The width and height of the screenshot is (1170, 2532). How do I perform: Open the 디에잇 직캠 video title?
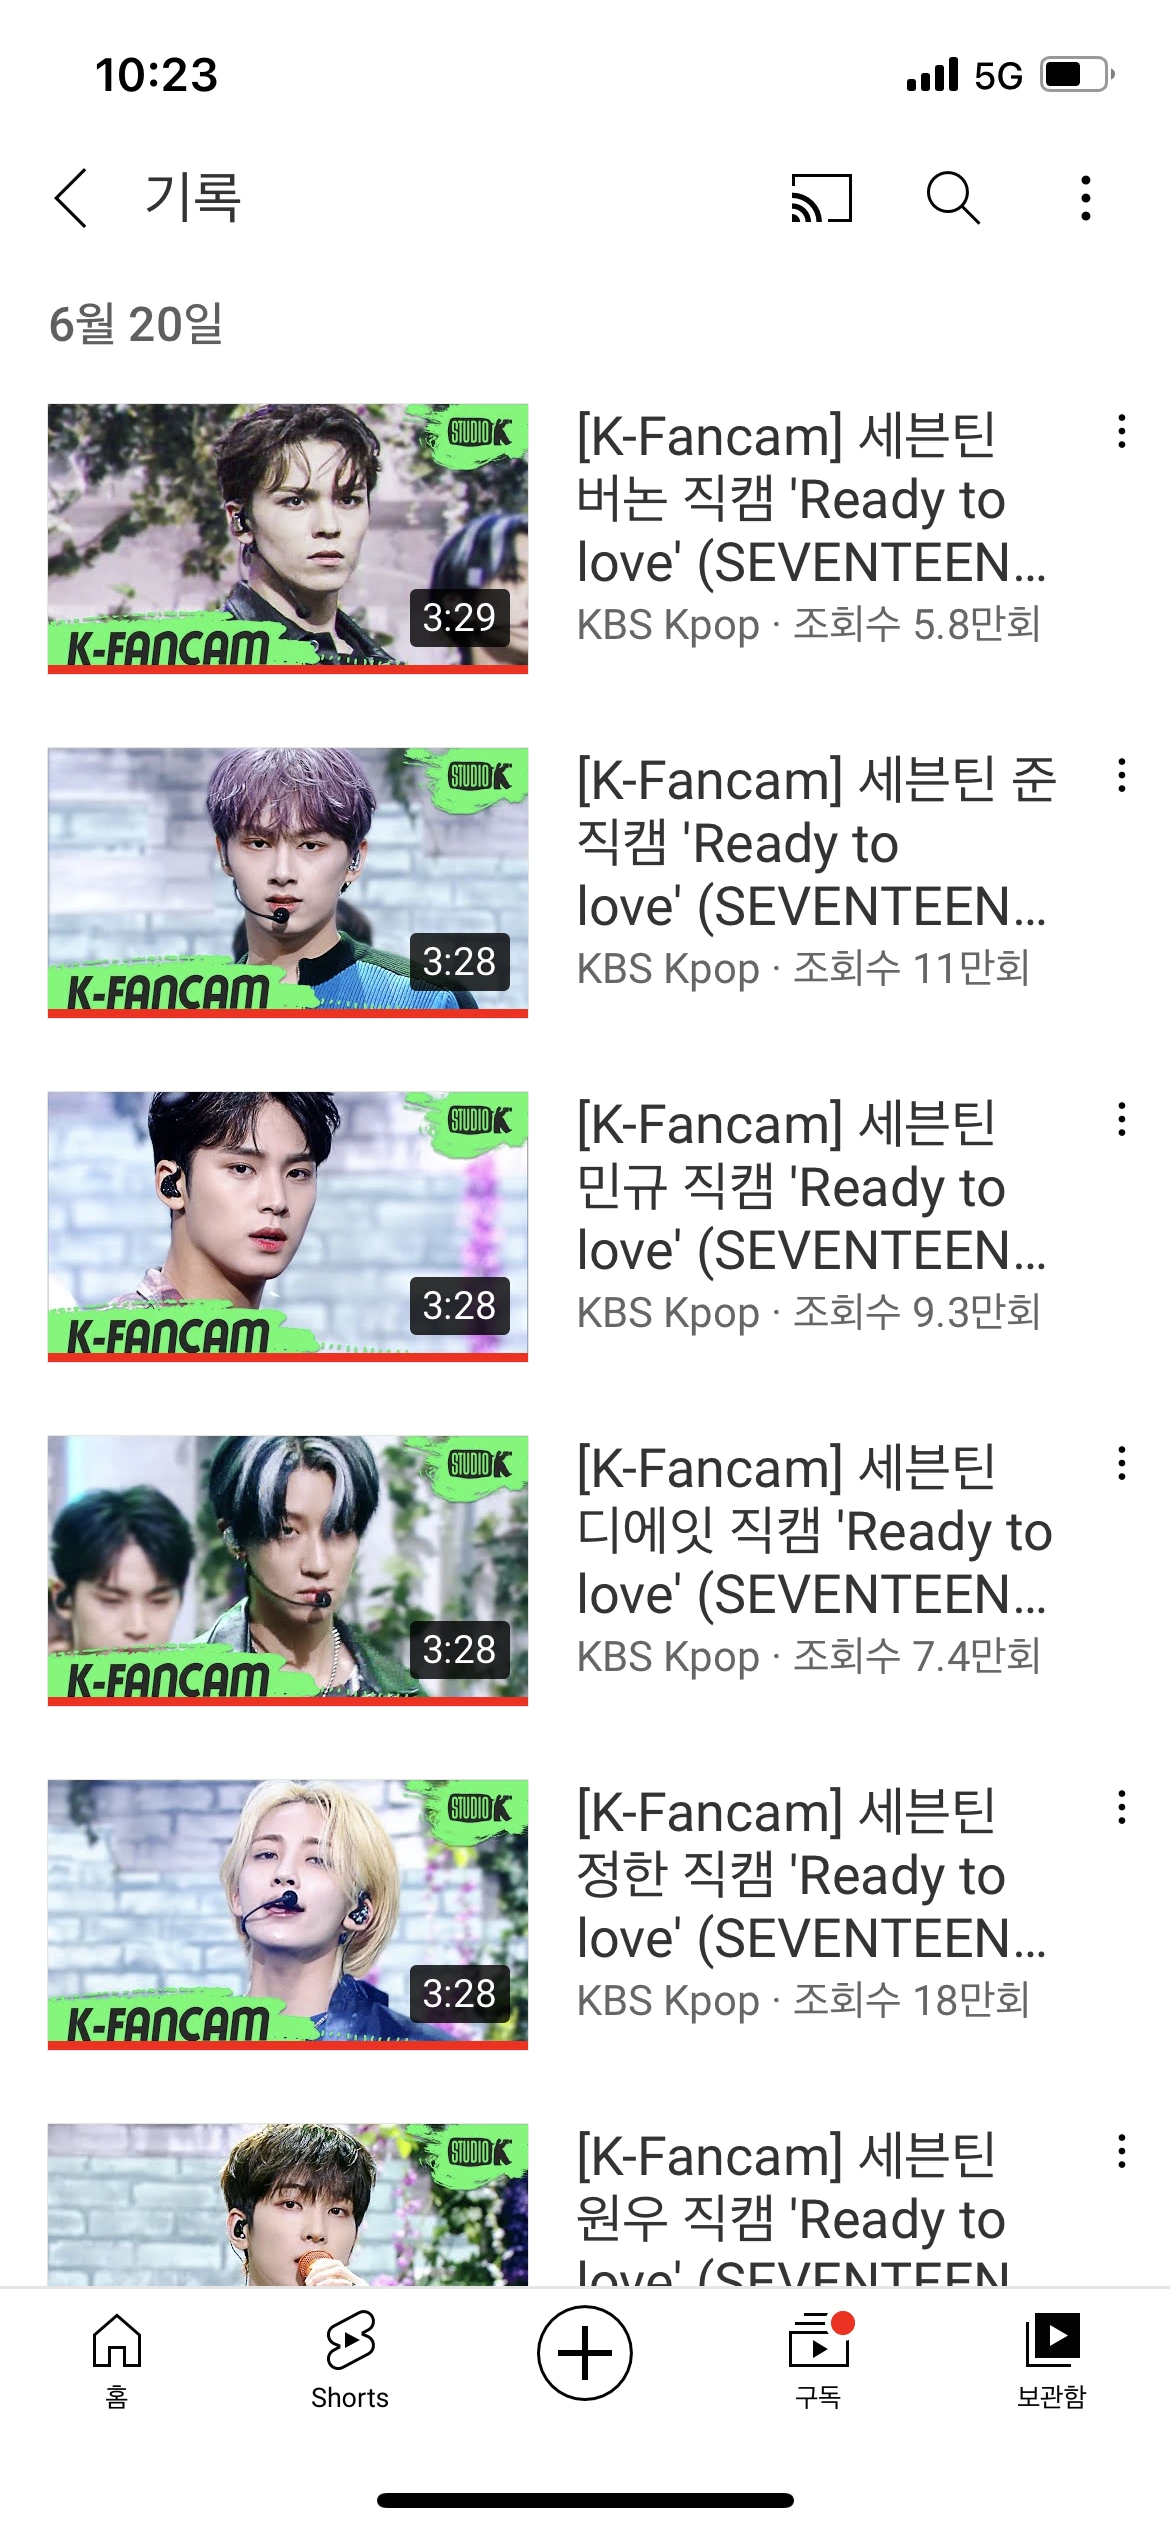pyautogui.click(x=814, y=1531)
